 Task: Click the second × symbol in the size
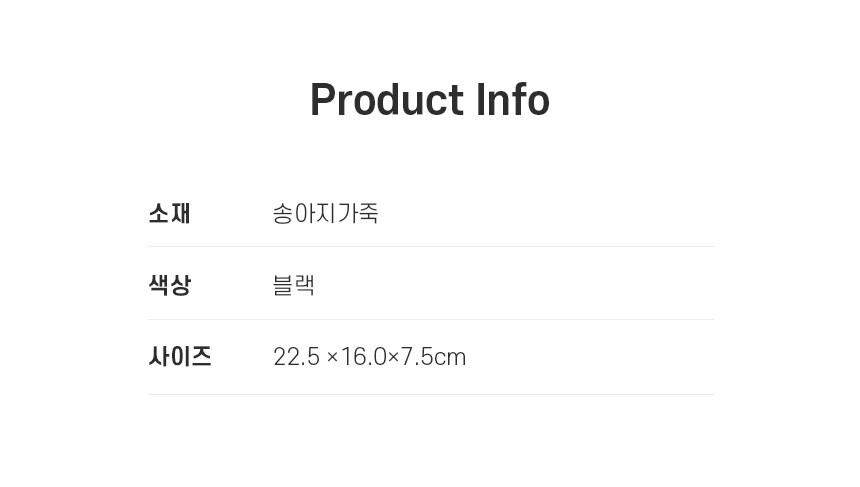pyautogui.click(x=393, y=358)
